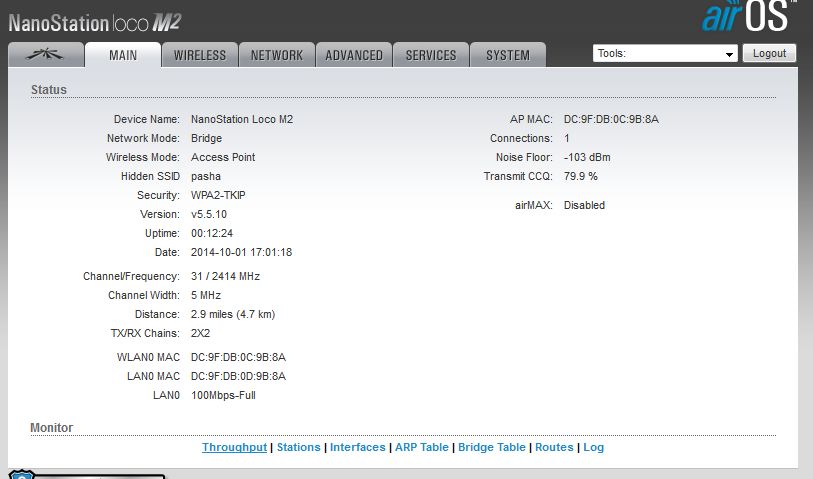Select the firmware version v5.5.10
This screenshot has width=813, height=479.
[x=209, y=214]
